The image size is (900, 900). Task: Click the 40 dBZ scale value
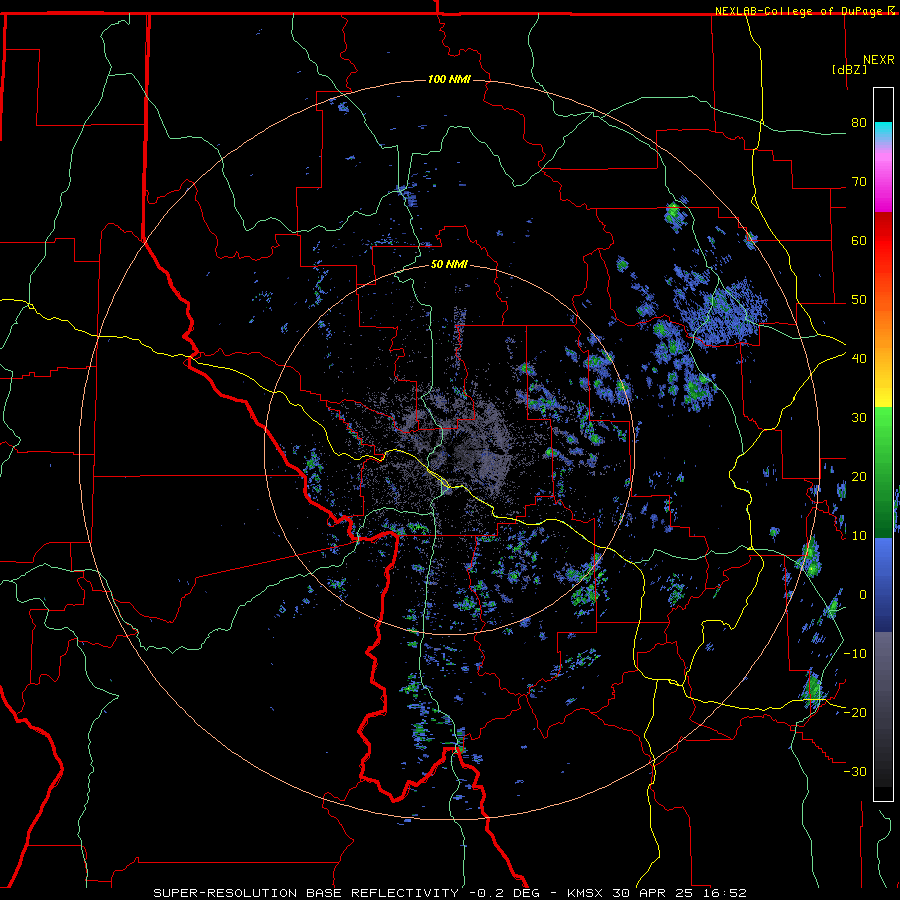coord(859,359)
